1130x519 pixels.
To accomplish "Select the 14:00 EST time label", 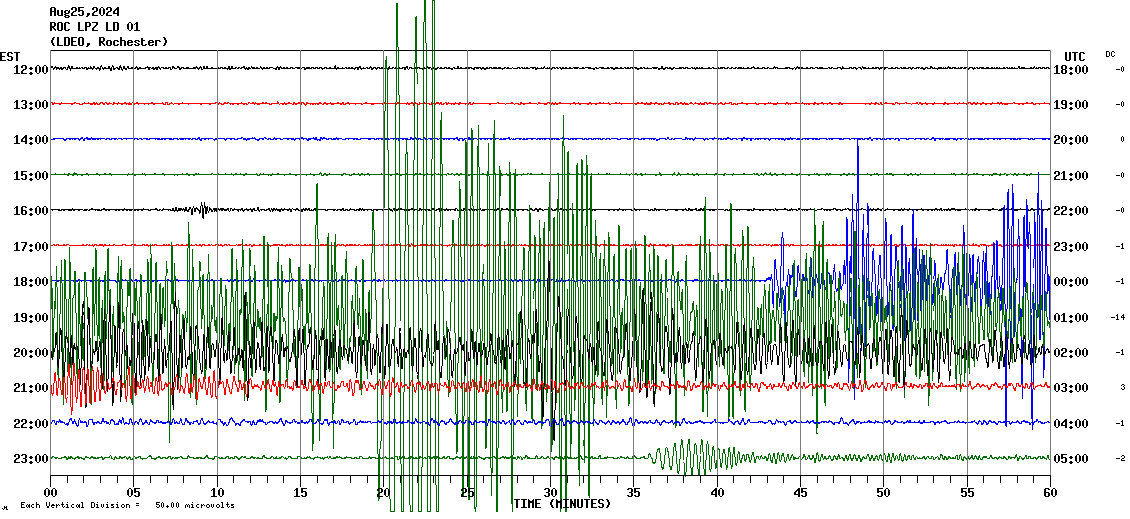I will point(30,141).
